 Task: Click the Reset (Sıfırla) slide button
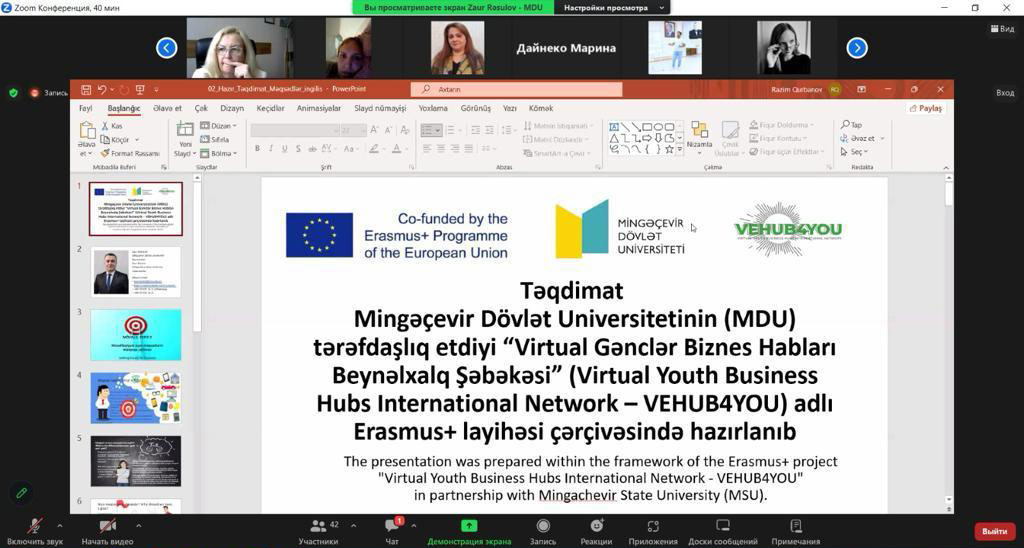pos(215,139)
